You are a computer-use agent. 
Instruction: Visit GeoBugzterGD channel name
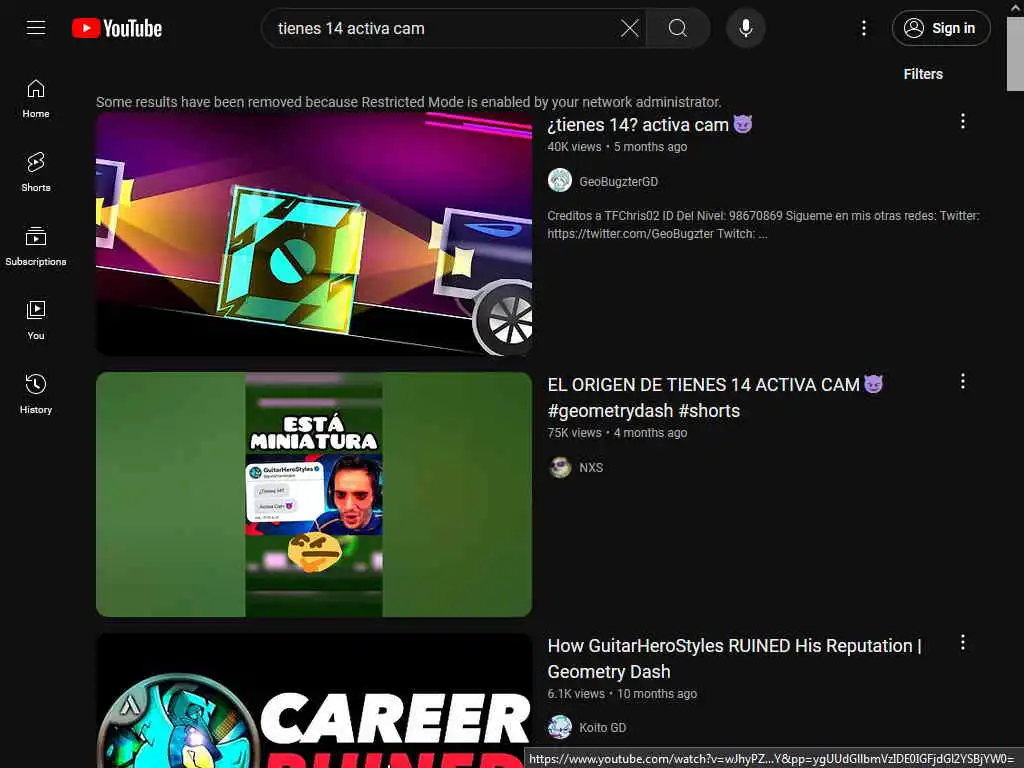pos(618,182)
